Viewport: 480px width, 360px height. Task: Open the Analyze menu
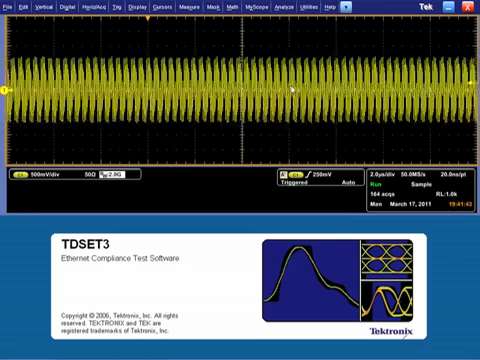284,7
